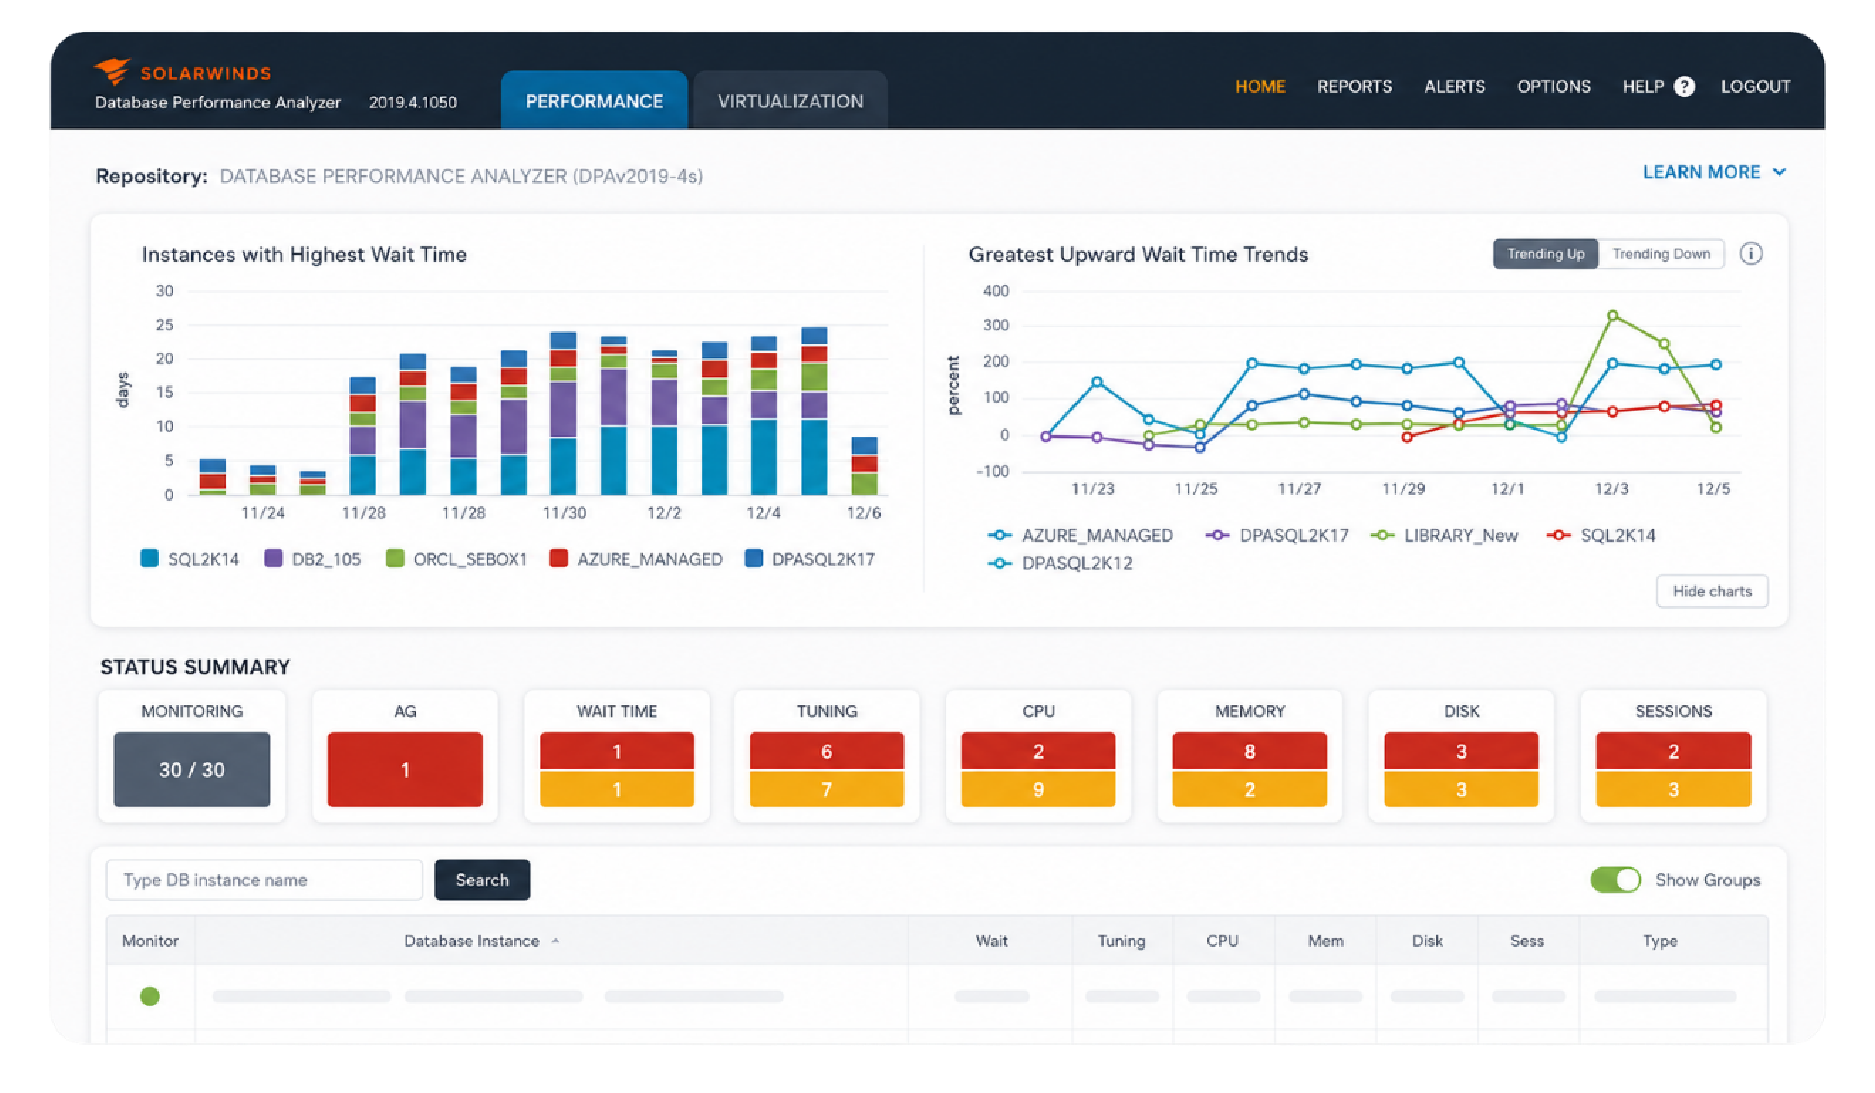Screen dimensions: 1875x1093
Task: Switch to the Virtualization tab
Action: (x=790, y=101)
